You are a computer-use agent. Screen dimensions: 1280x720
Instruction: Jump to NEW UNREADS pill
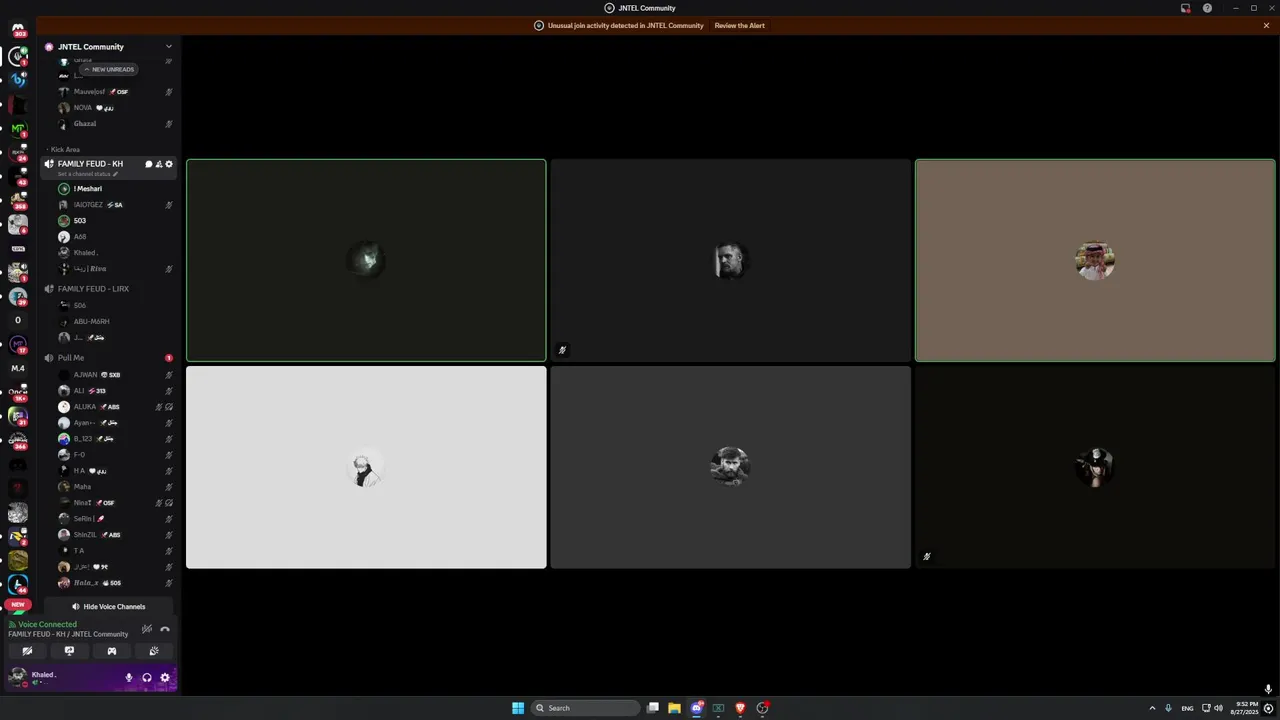(x=108, y=69)
